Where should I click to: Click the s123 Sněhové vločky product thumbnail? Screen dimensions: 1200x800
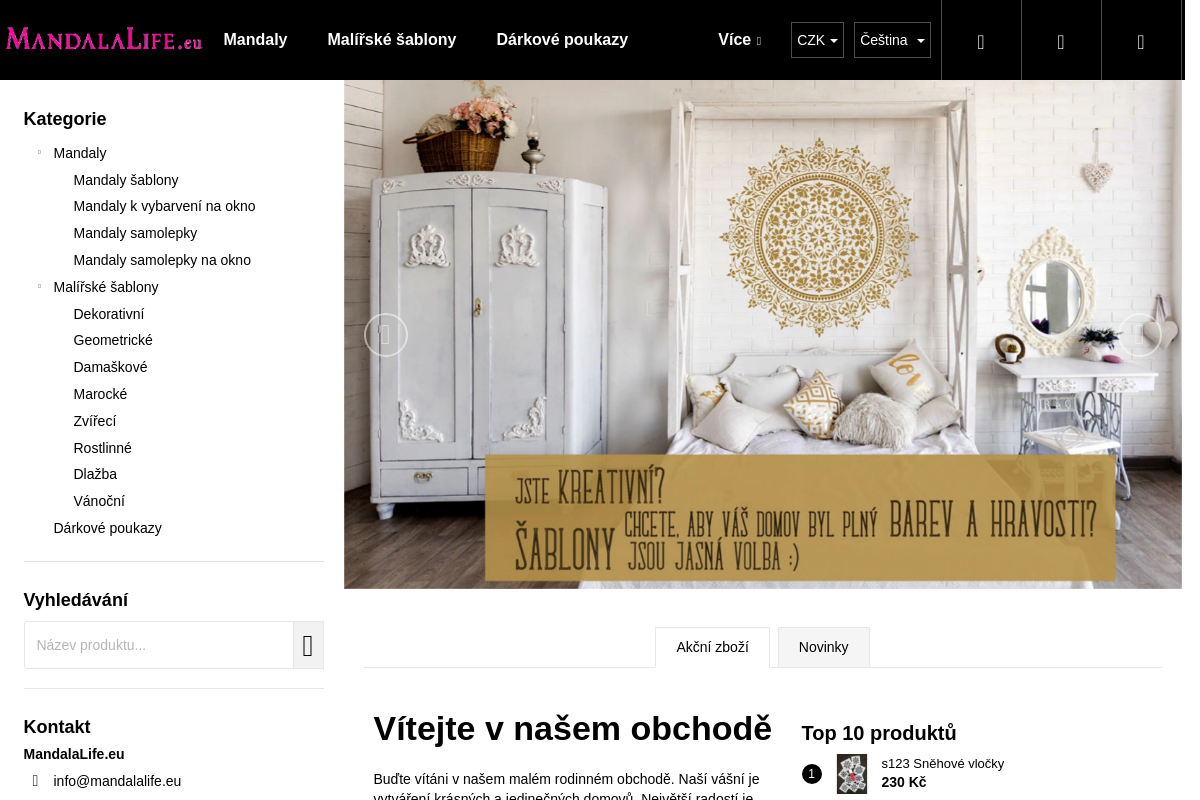tap(852, 774)
